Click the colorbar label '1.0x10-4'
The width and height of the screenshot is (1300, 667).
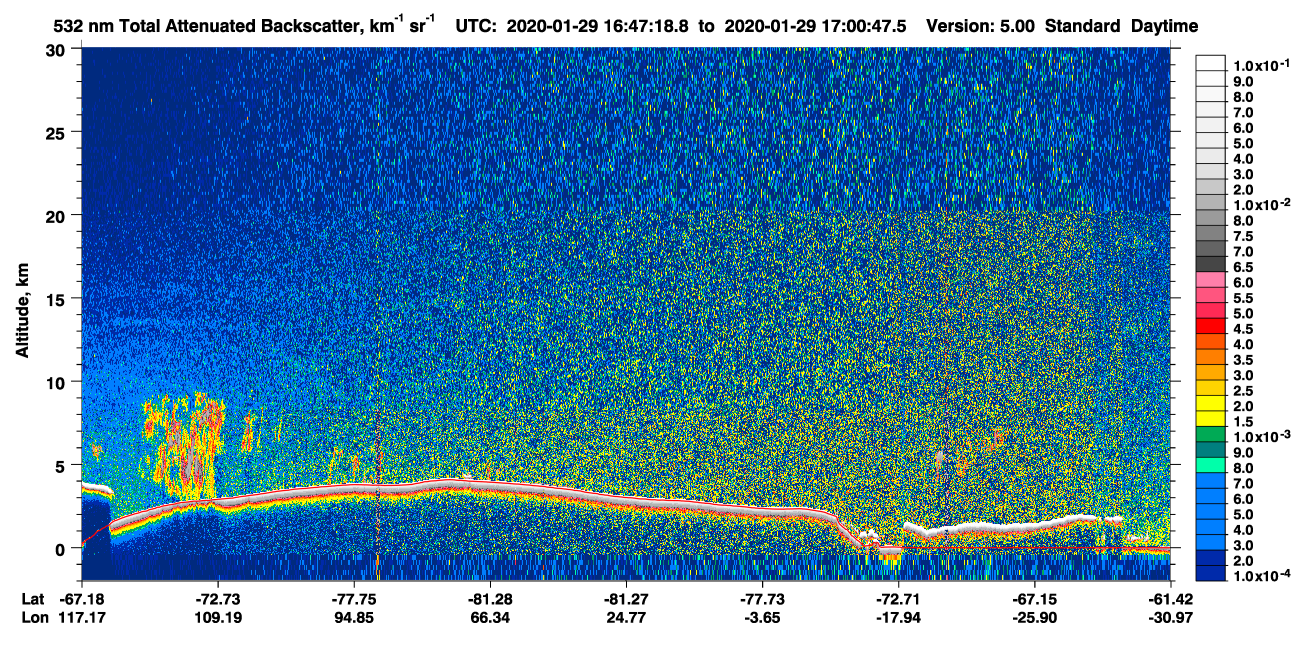click(x=1261, y=577)
